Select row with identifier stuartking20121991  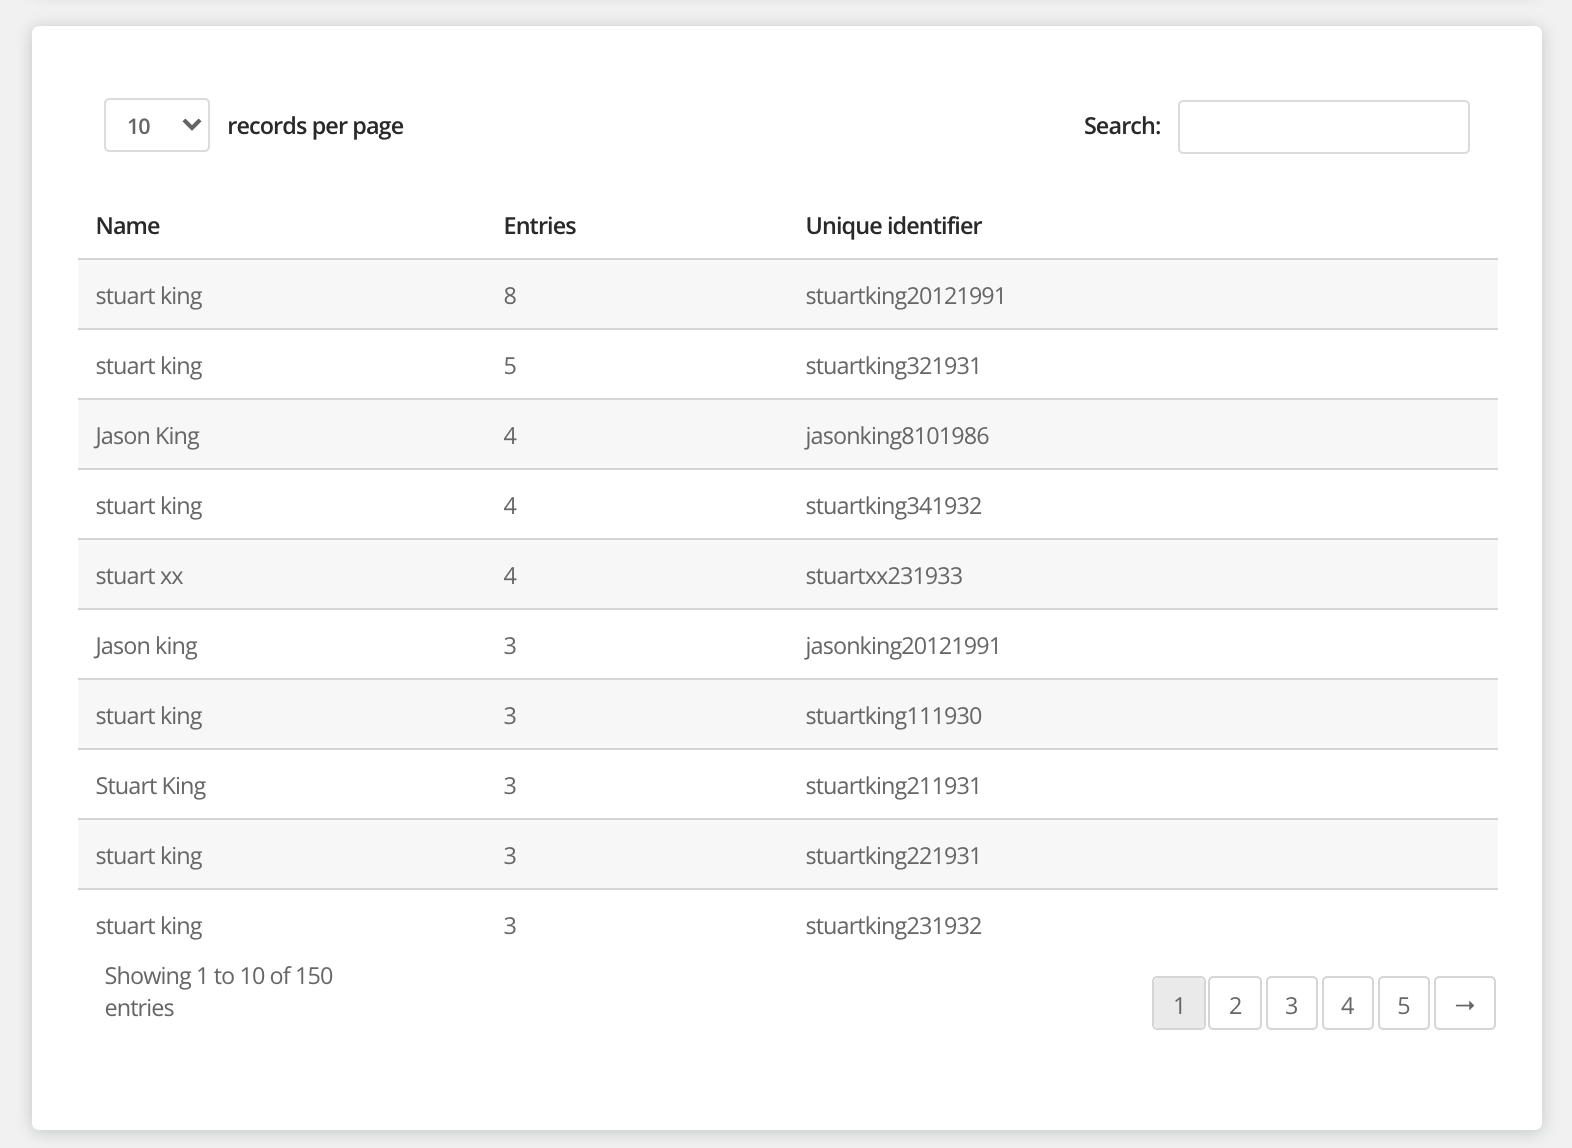[905, 296]
